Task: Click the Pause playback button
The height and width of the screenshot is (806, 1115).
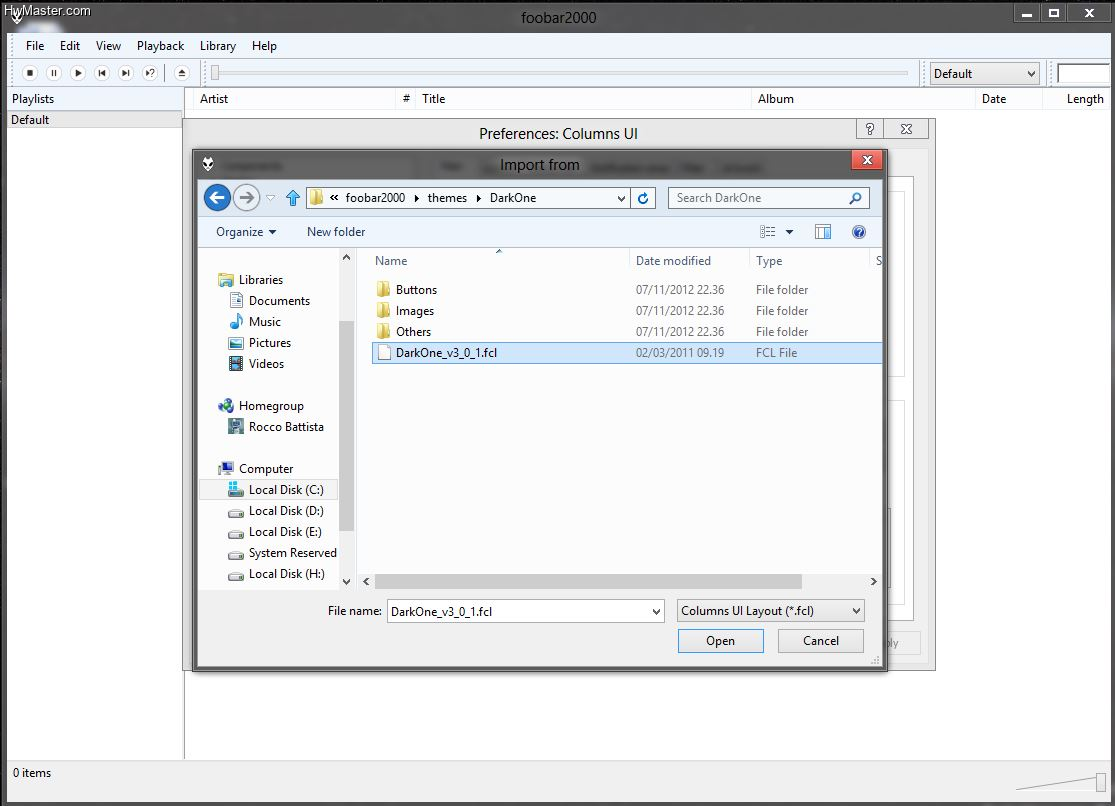Action: (54, 73)
